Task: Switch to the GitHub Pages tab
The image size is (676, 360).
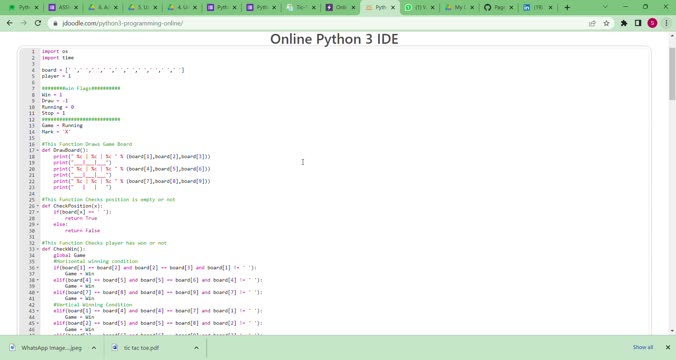Action: (498, 7)
